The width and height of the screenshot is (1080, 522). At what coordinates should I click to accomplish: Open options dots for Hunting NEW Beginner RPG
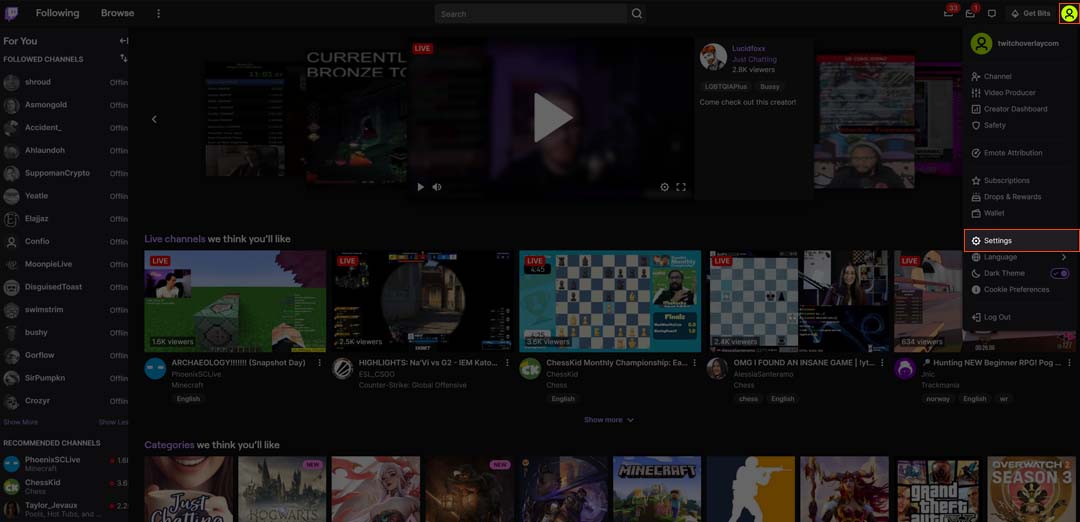(1069, 362)
